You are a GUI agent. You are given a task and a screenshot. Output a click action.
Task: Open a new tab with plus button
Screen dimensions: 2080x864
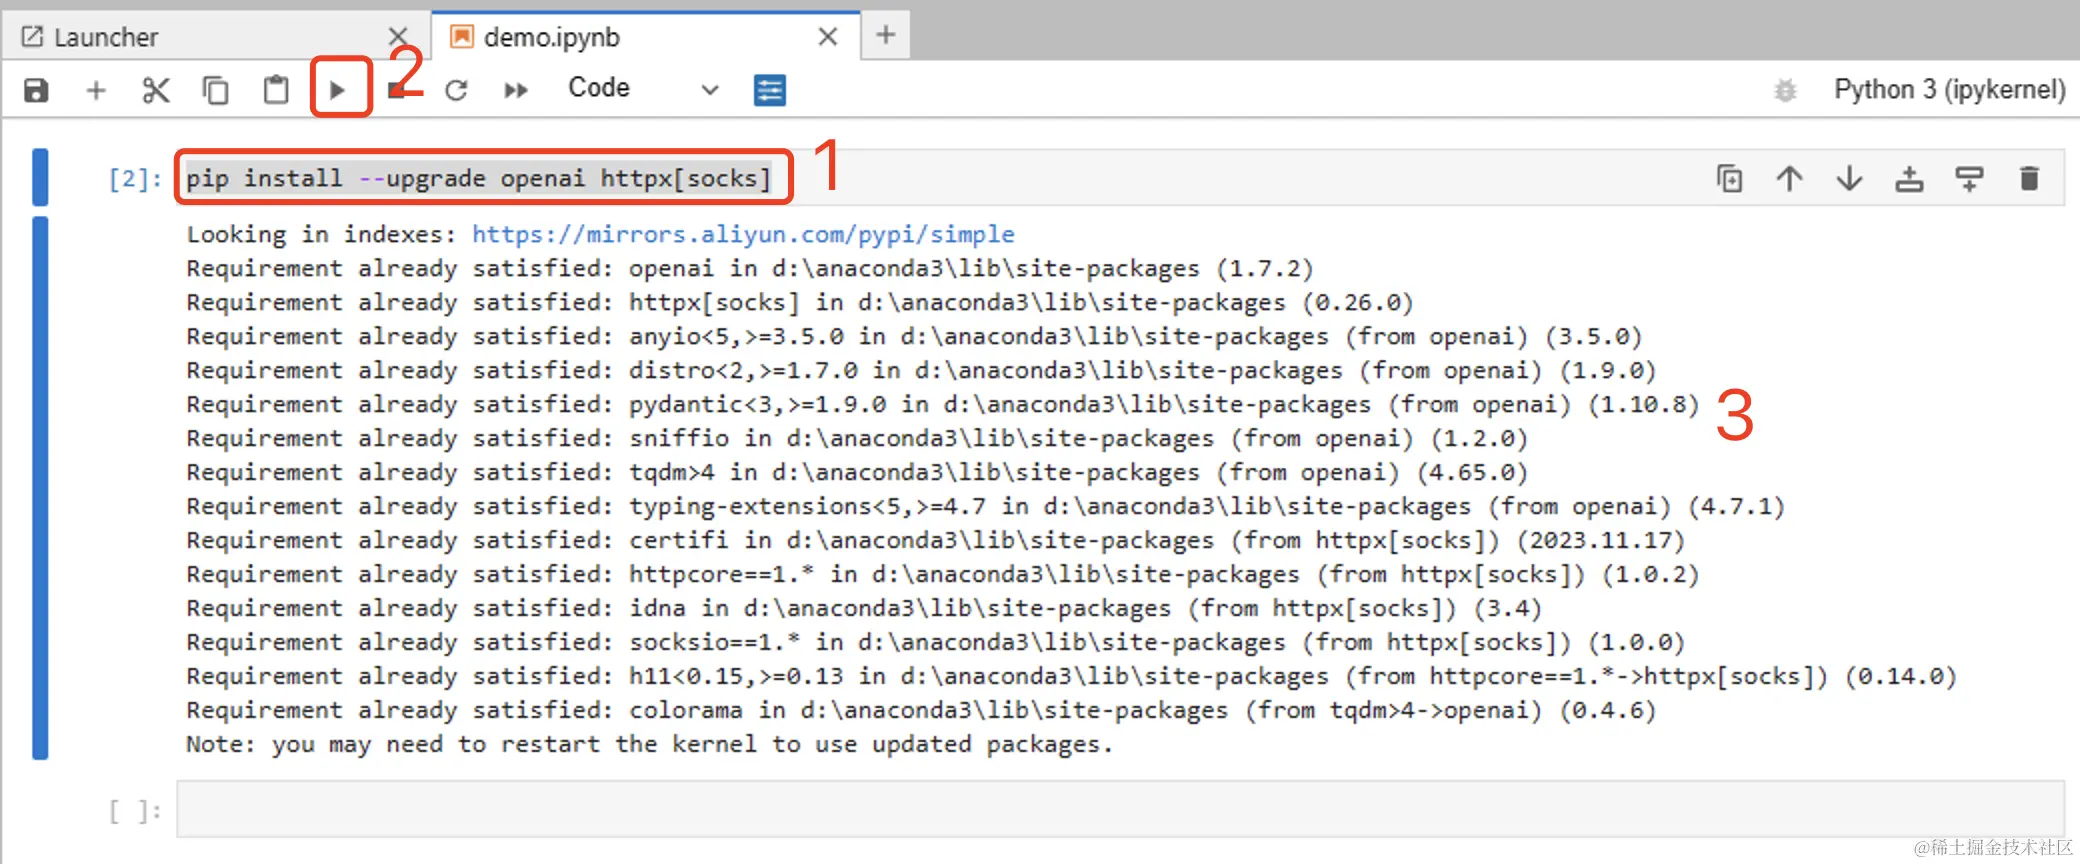(x=885, y=36)
